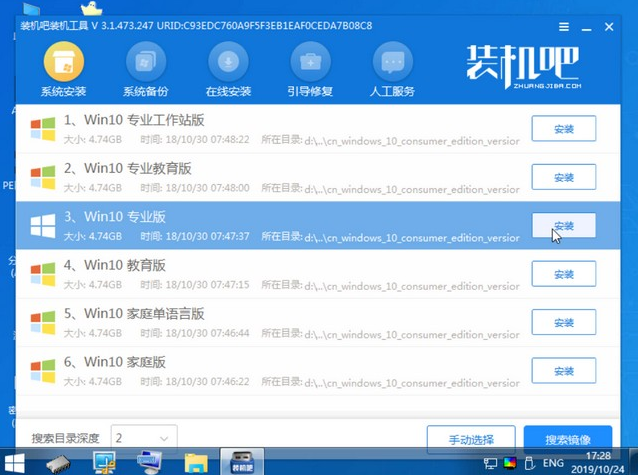Select the '6、Win10 家庭版' title
Screen dimensions: 638x476
click(x=114, y=362)
